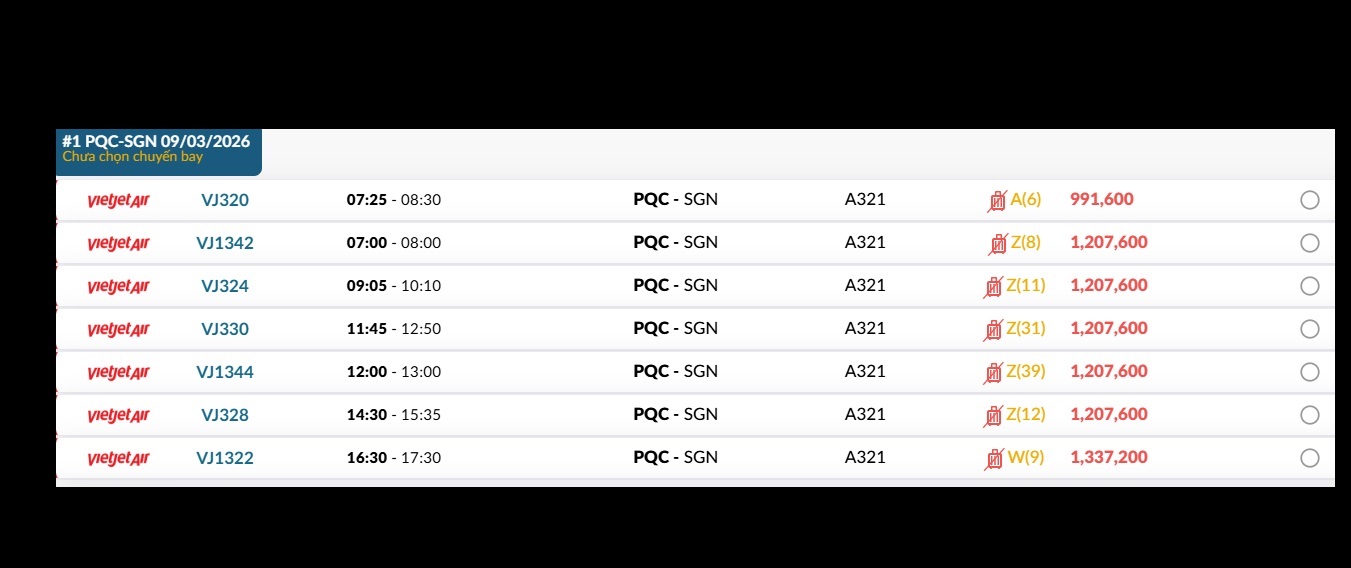The height and width of the screenshot is (568, 1351).
Task: Select the radio button for flight VJ330
Action: point(1309,329)
